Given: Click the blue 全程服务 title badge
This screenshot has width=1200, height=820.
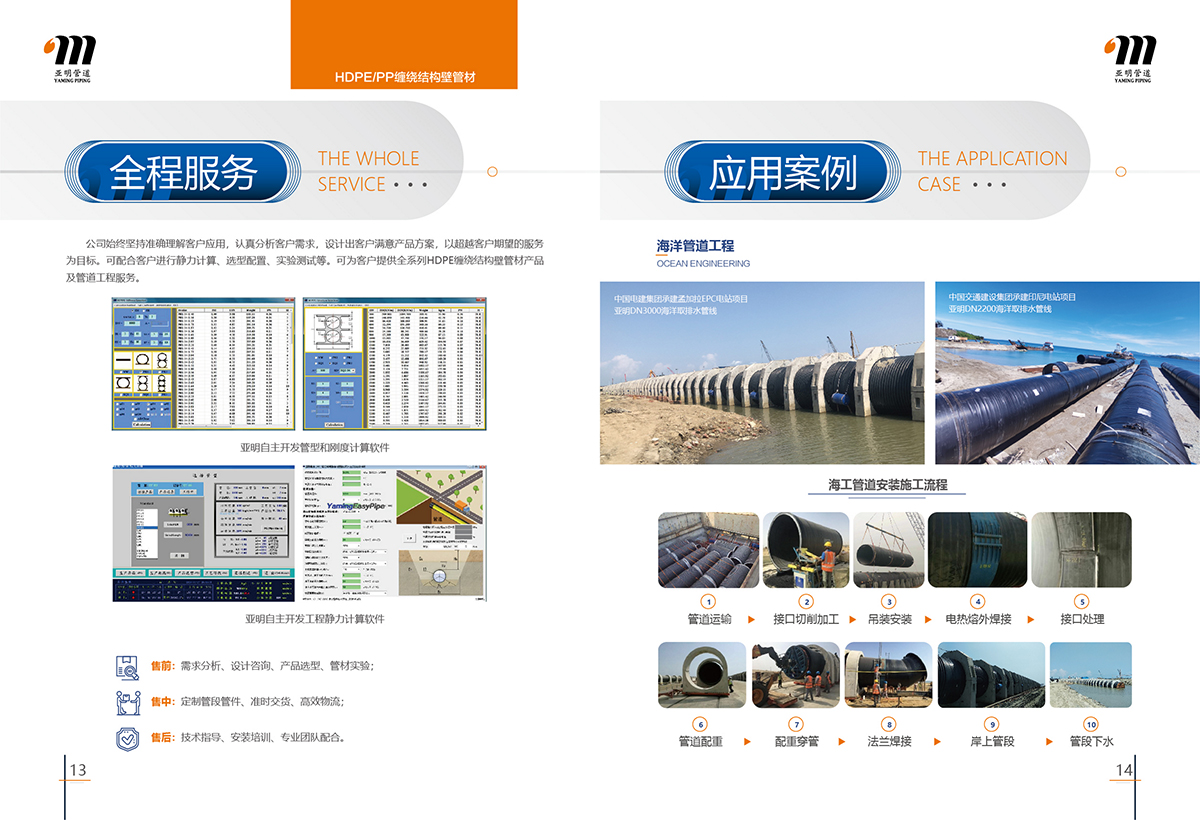Looking at the screenshot, I should [184, 172].
